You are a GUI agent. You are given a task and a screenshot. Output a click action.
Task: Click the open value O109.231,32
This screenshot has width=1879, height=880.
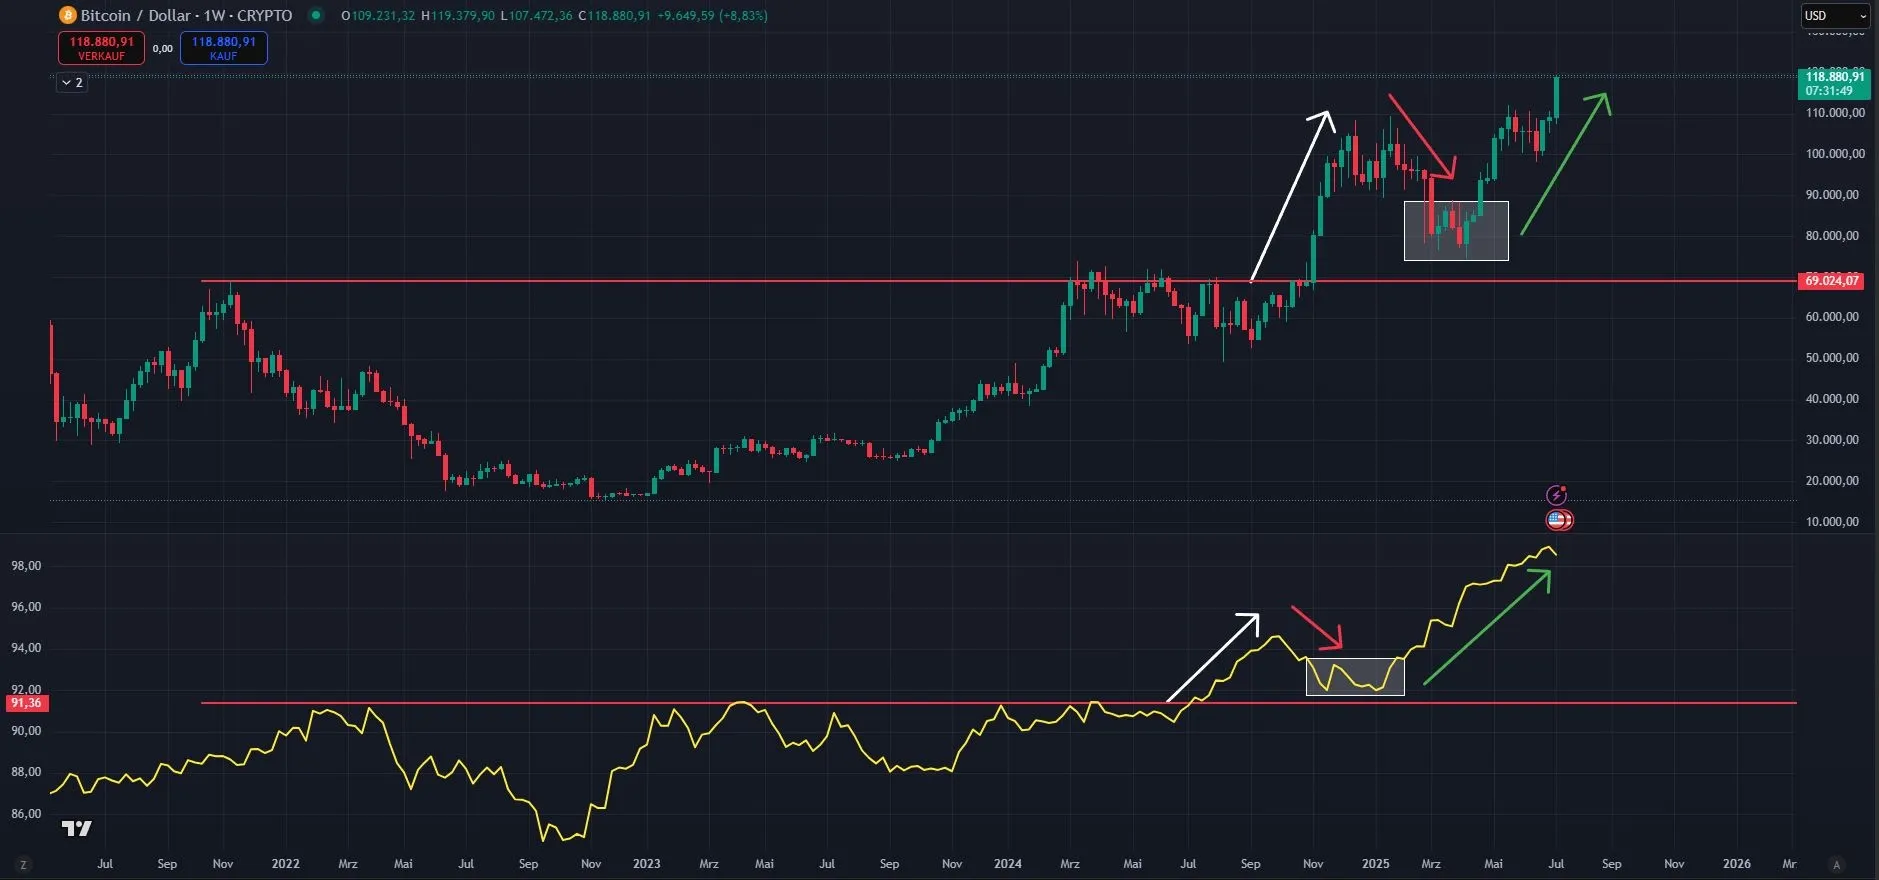378,15
